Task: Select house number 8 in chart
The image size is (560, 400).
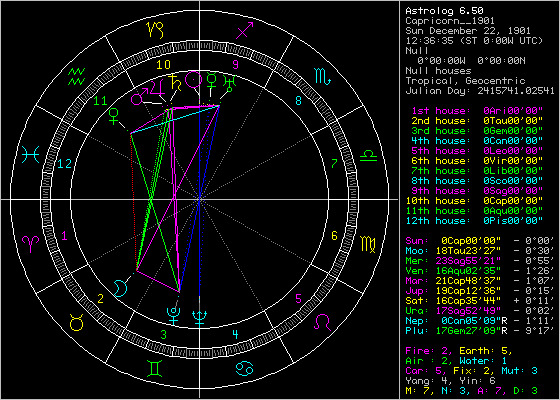Action: pyautogui.click(x=299, y=101)
